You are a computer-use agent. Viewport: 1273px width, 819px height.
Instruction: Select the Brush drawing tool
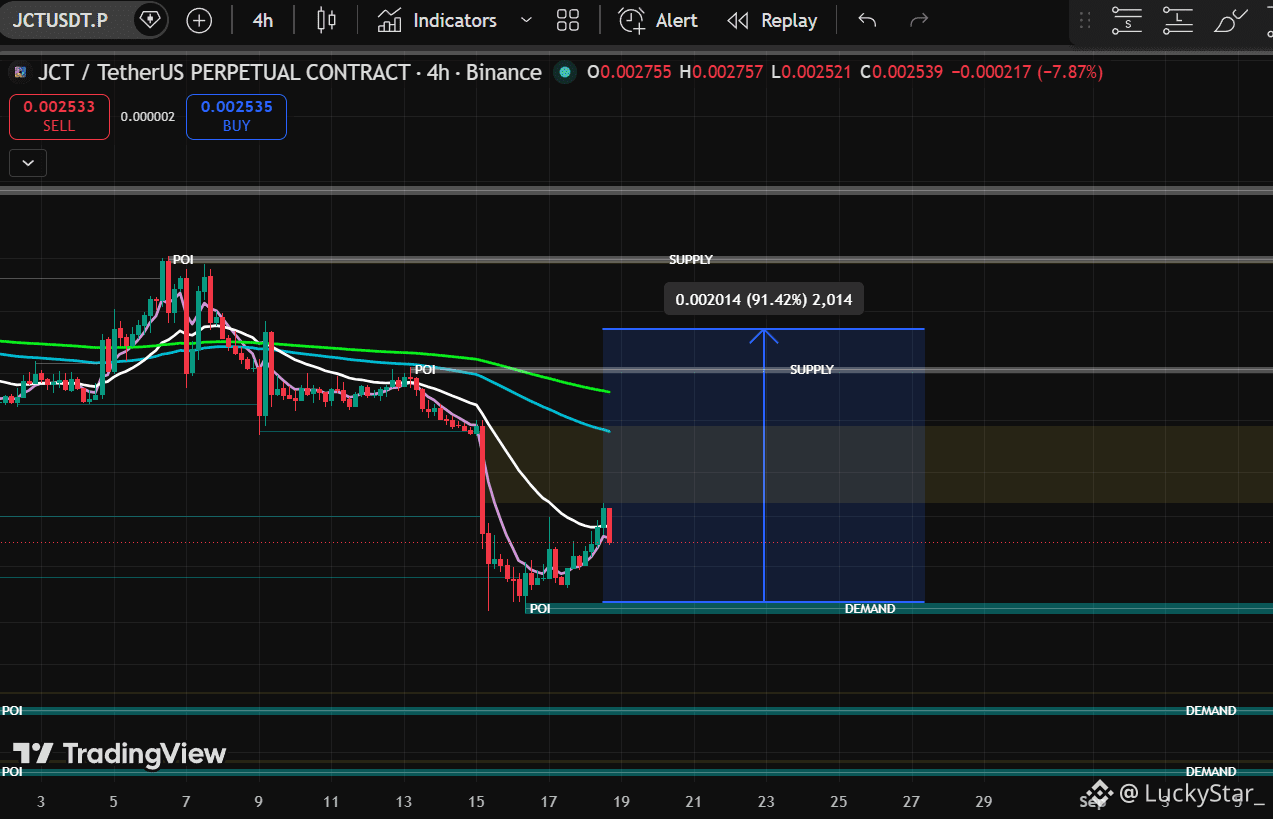(x=1231, y=20)
